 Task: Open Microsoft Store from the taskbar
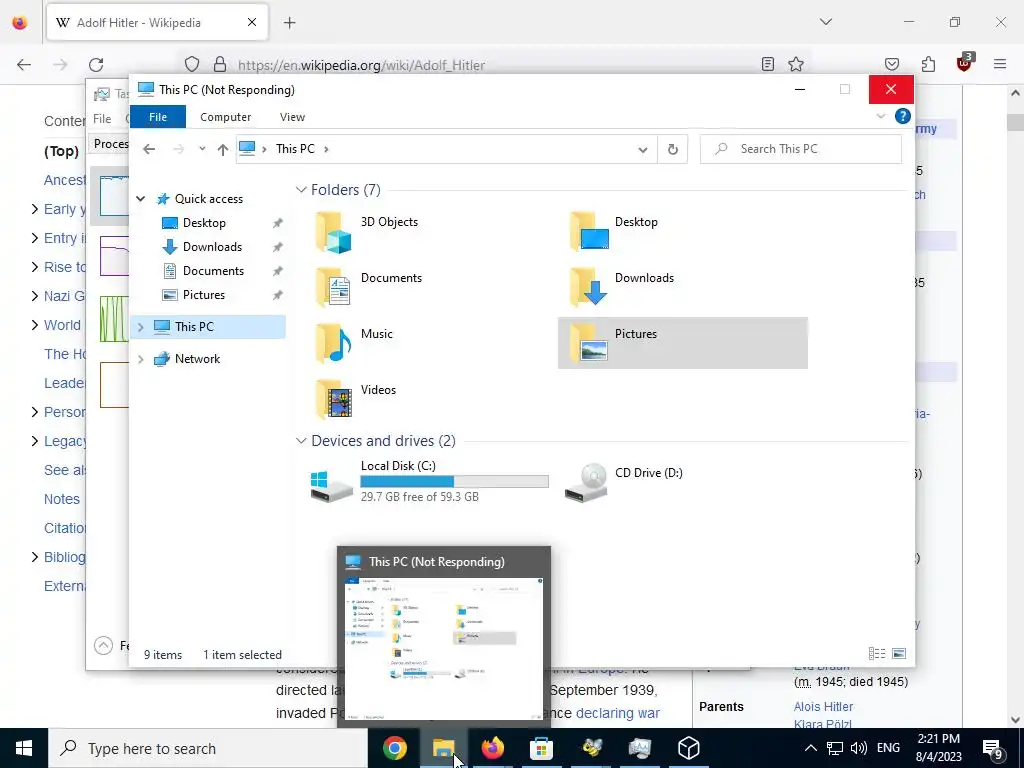(x=541, y=748)
